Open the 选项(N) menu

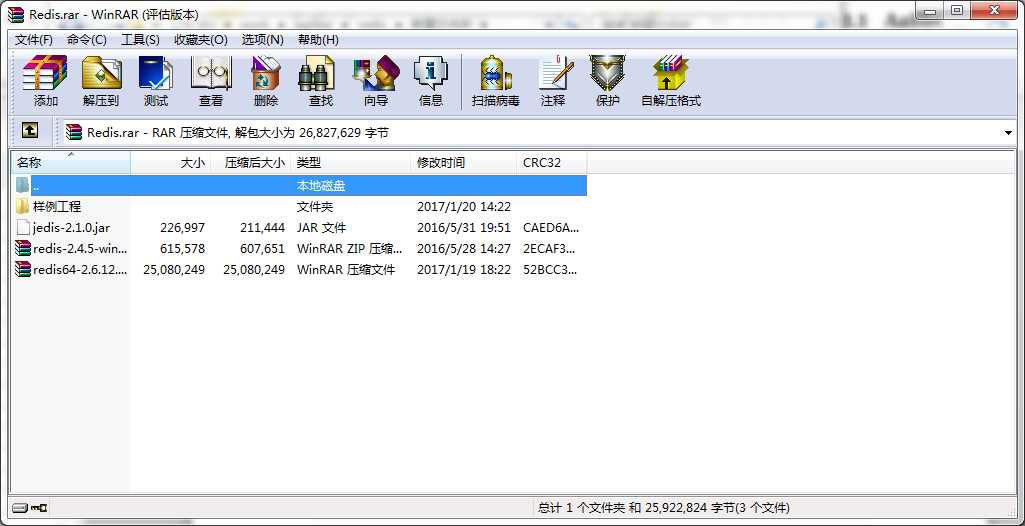click(263, 40)
